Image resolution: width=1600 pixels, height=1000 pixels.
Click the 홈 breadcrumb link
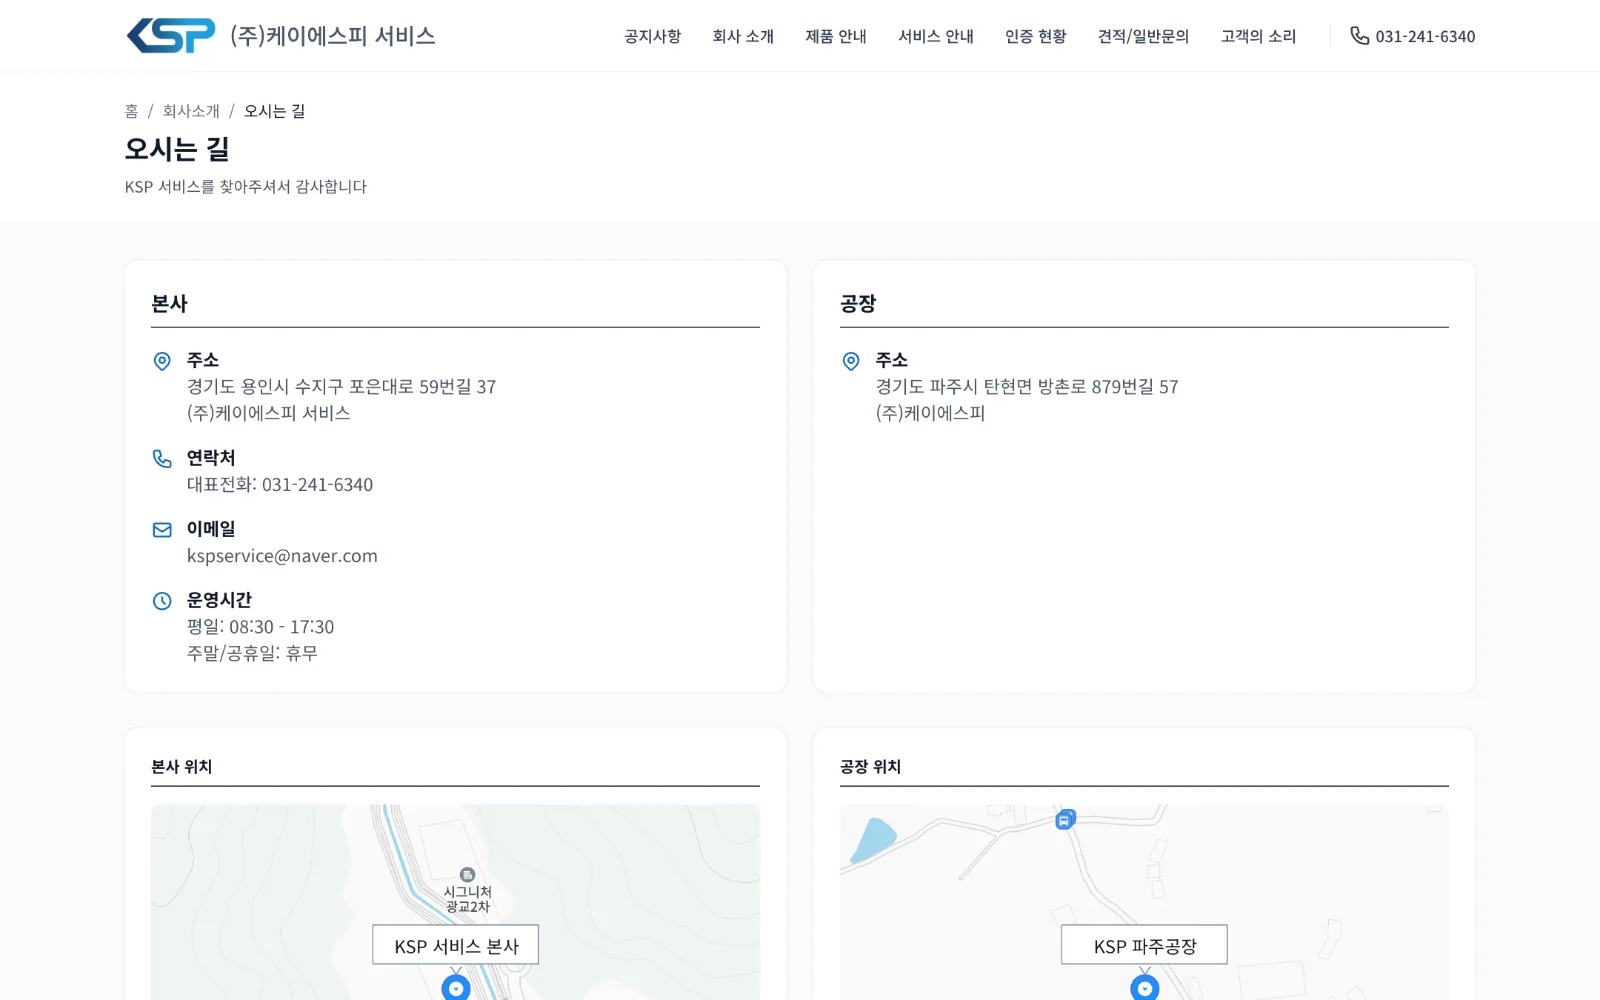pyautogui.click(x=131, y=111)
